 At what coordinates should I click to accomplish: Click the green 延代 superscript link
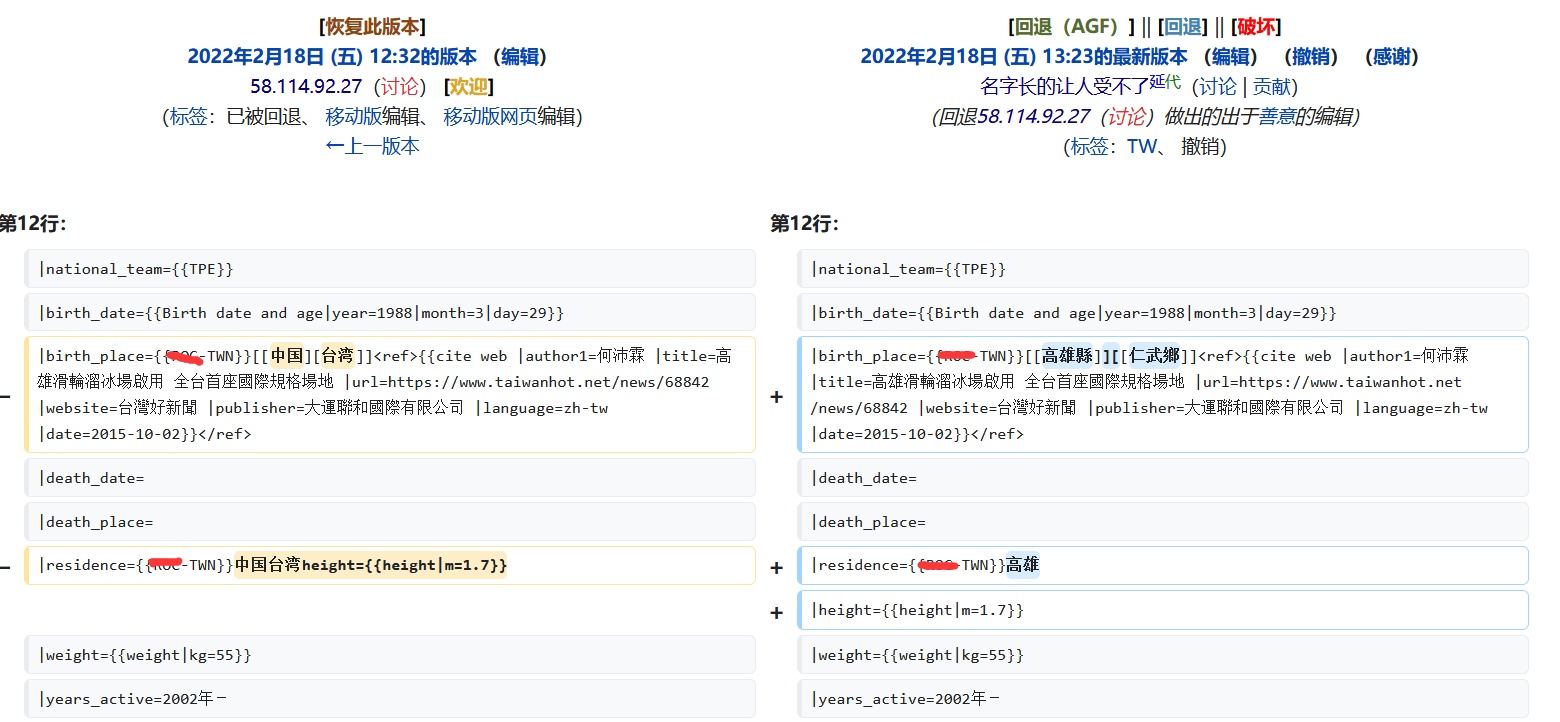(x=1165, y=82)
